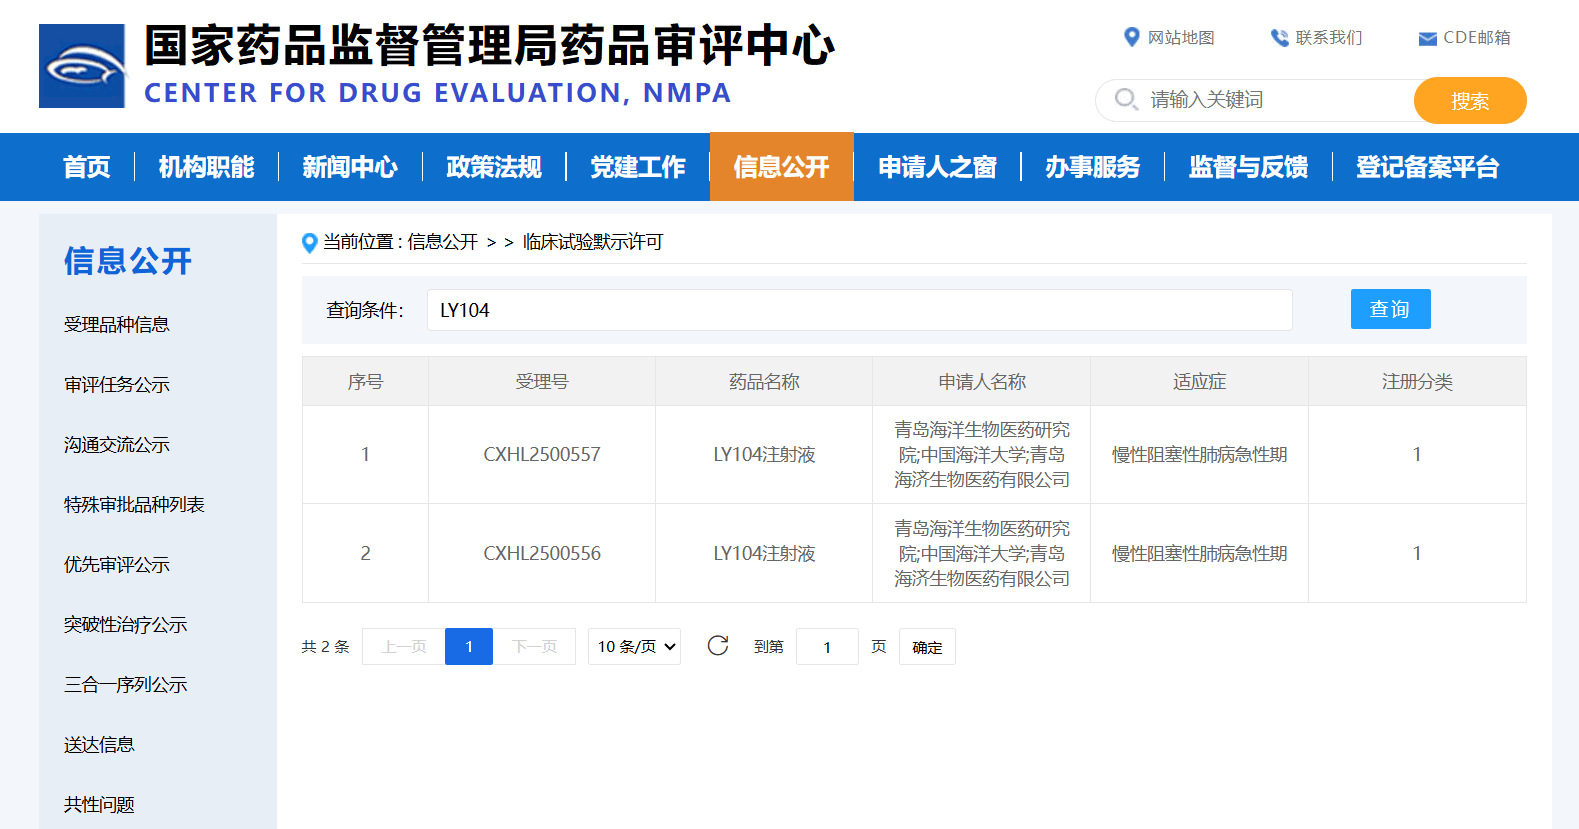Click the 确定 page jump button
Image resolution: width=1579 pixels, height=829 pixels.
pos(927,647)
